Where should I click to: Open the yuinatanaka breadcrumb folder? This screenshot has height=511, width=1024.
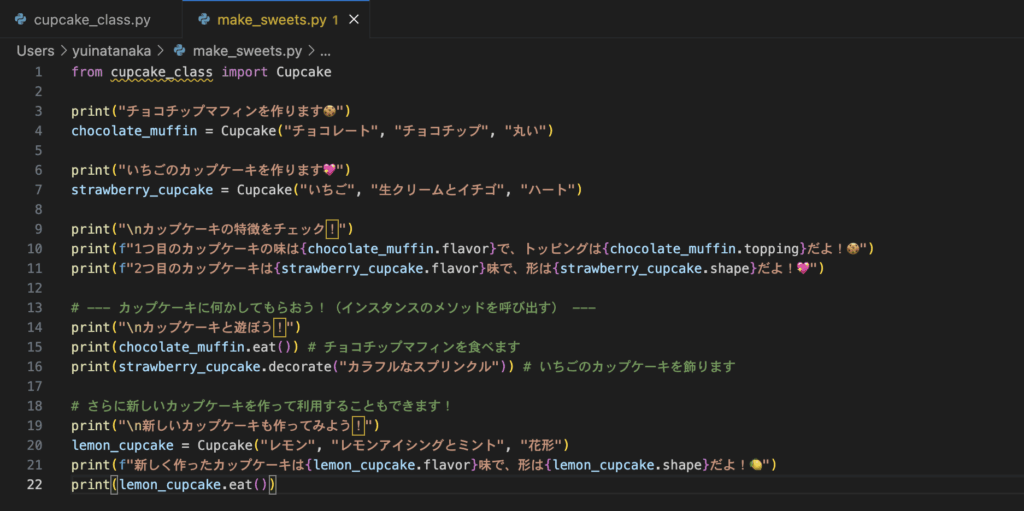pyautogui.click(x=112, y=50)
